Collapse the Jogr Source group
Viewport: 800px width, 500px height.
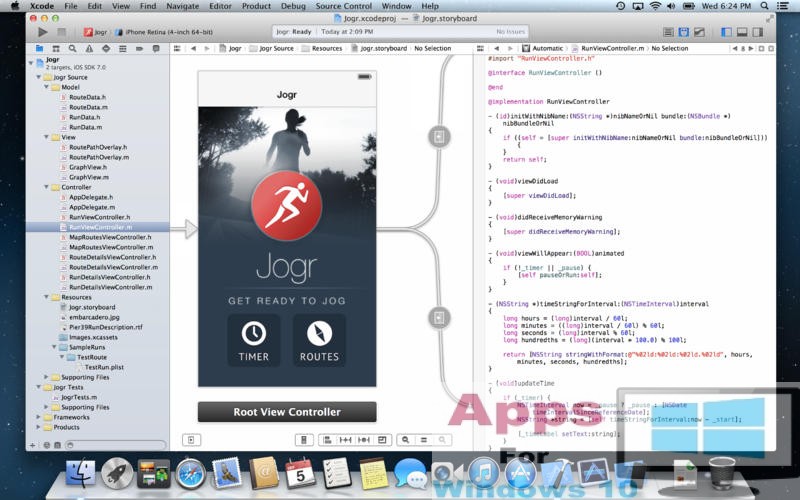pyautogui.click(x=39, y=78)
